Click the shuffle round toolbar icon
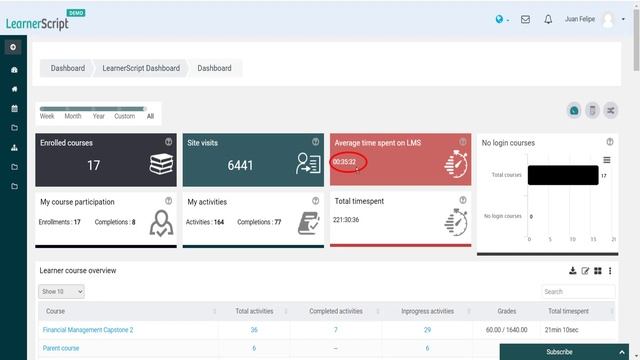The image size is (640, 360). [x=611, y=111]
